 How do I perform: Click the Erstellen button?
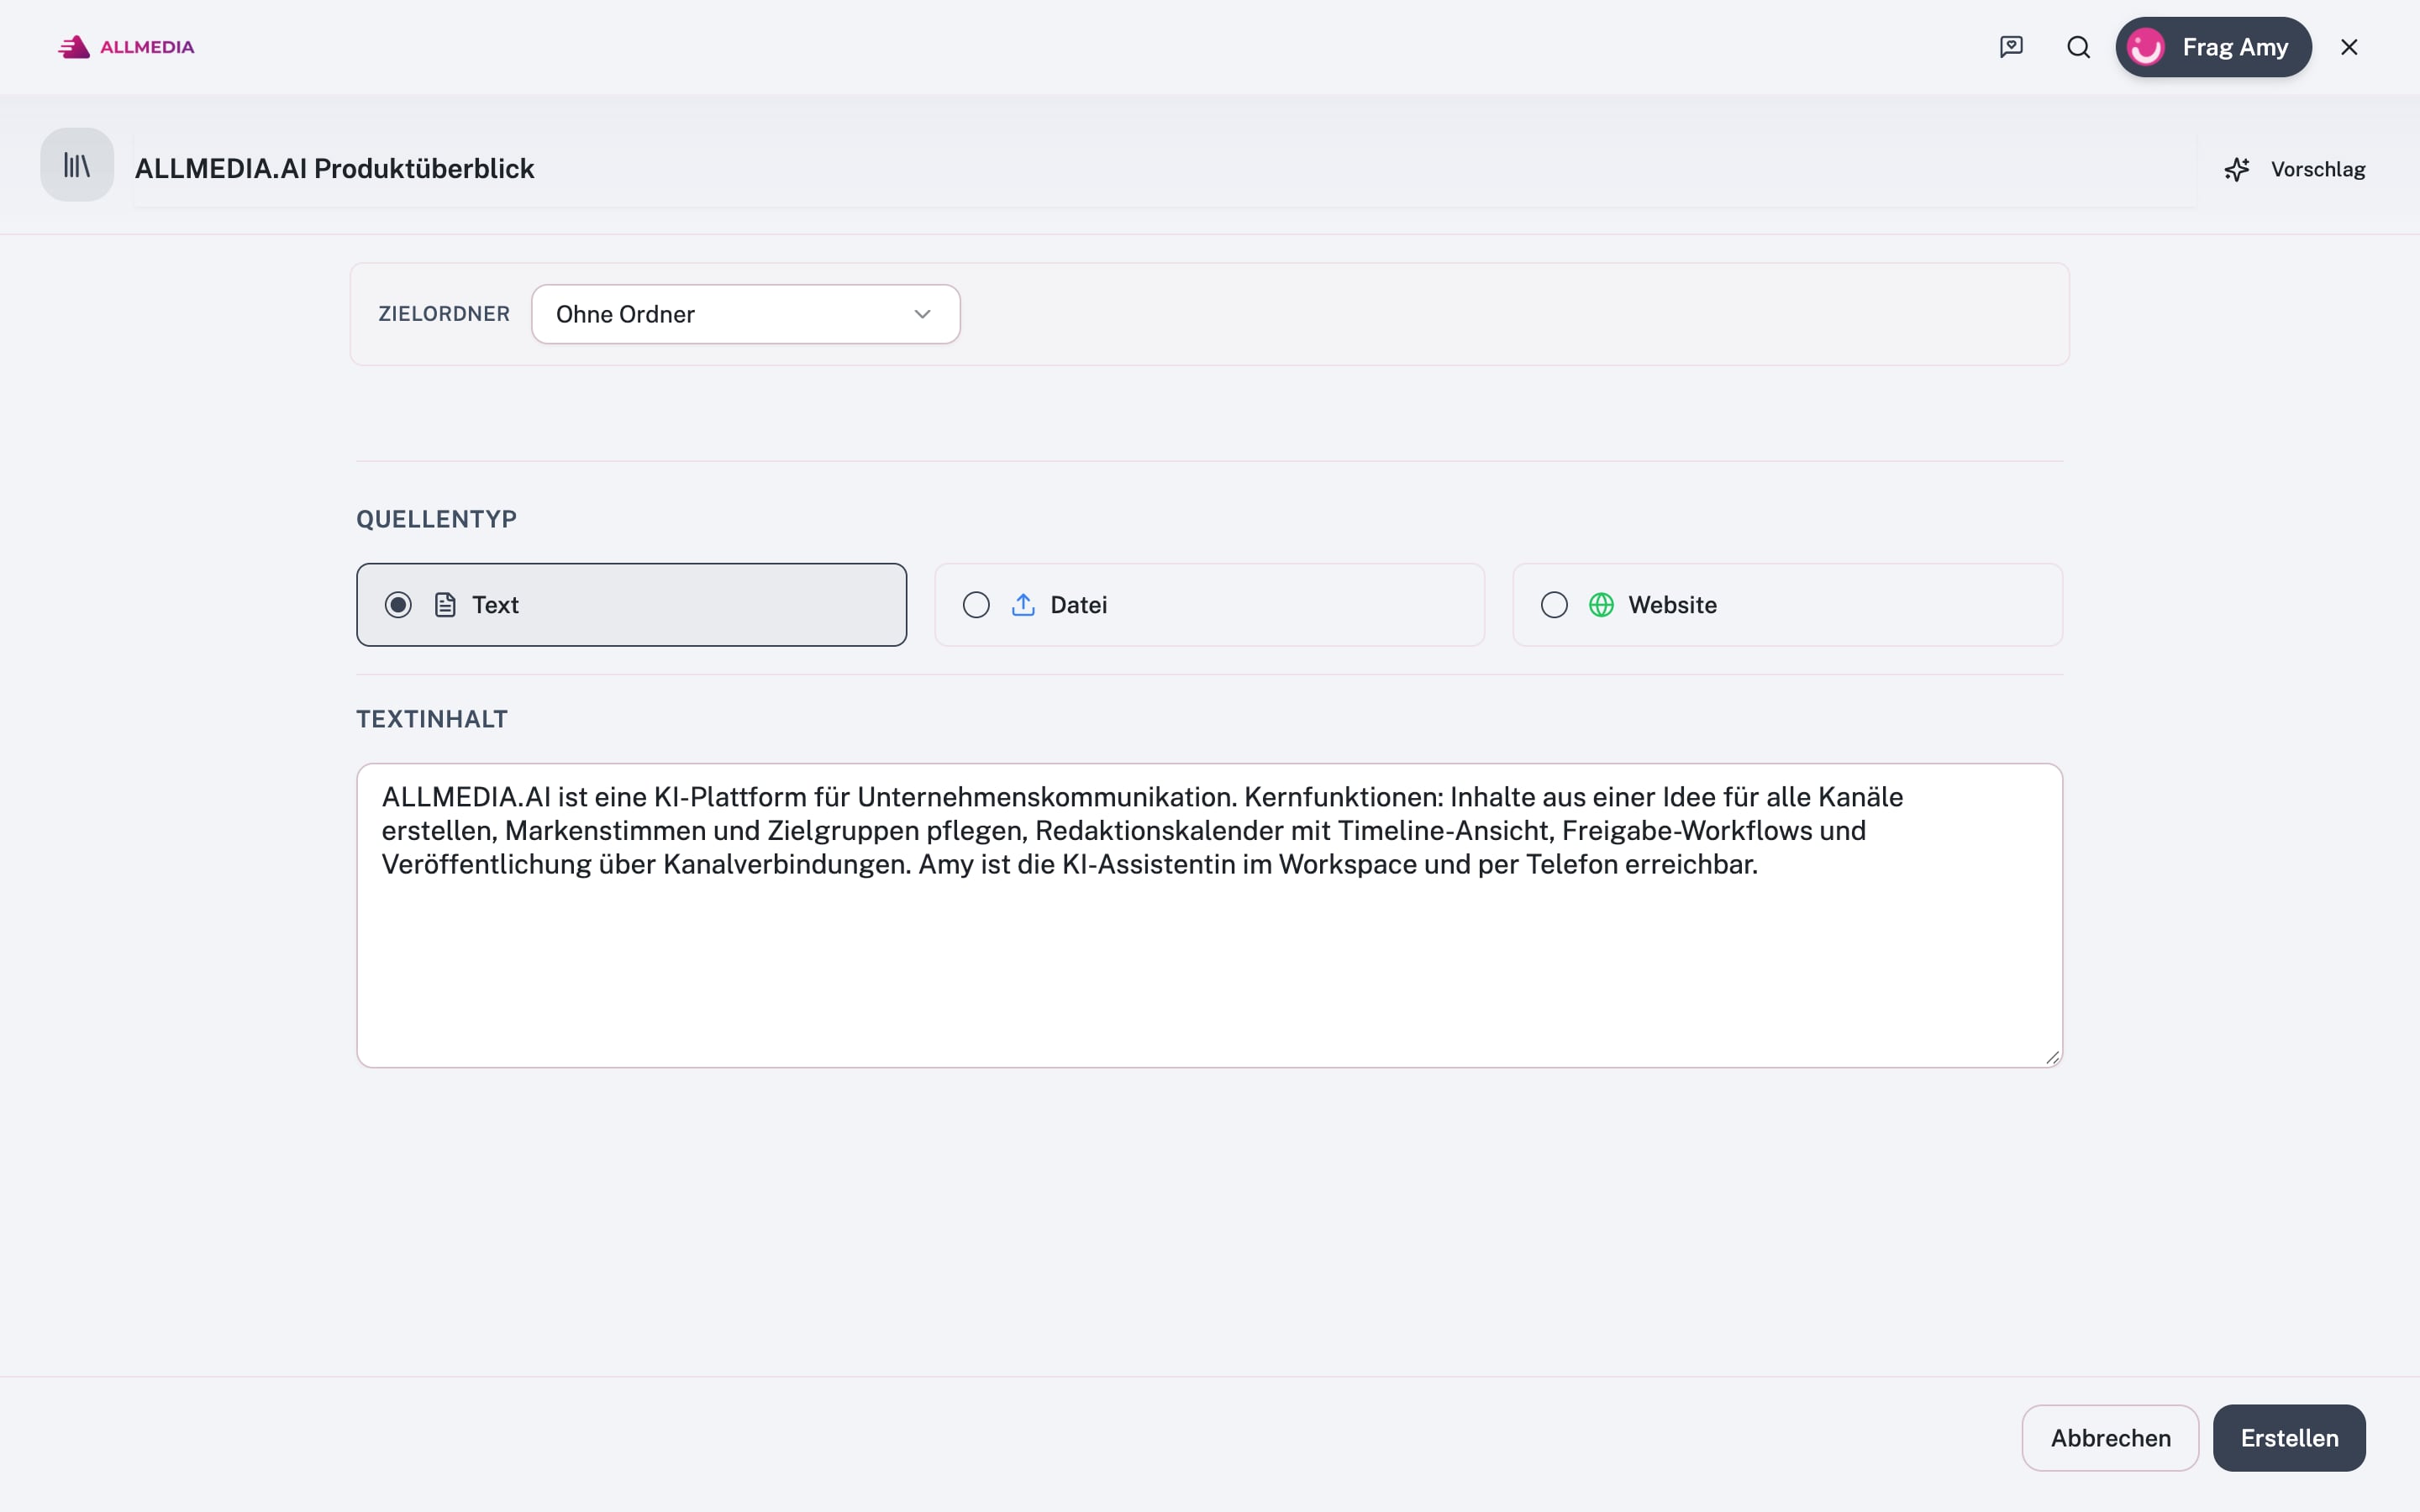click(x=2289, y=1438)
